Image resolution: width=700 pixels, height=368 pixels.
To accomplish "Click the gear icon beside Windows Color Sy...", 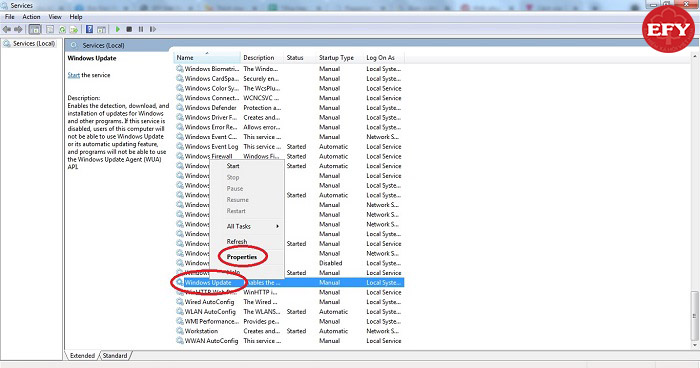I will 179,88.
